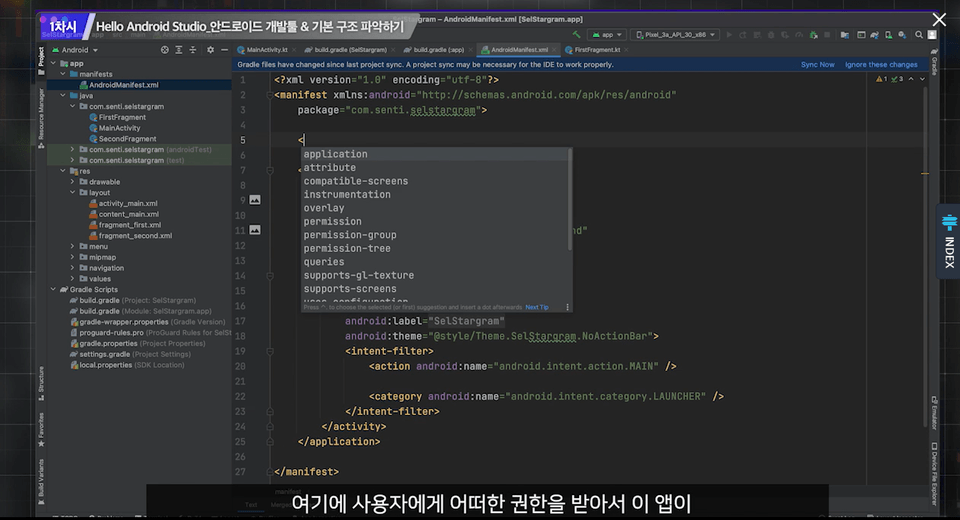
Task: Open the INDEX side tab
Action: click(x=949, y=241)
